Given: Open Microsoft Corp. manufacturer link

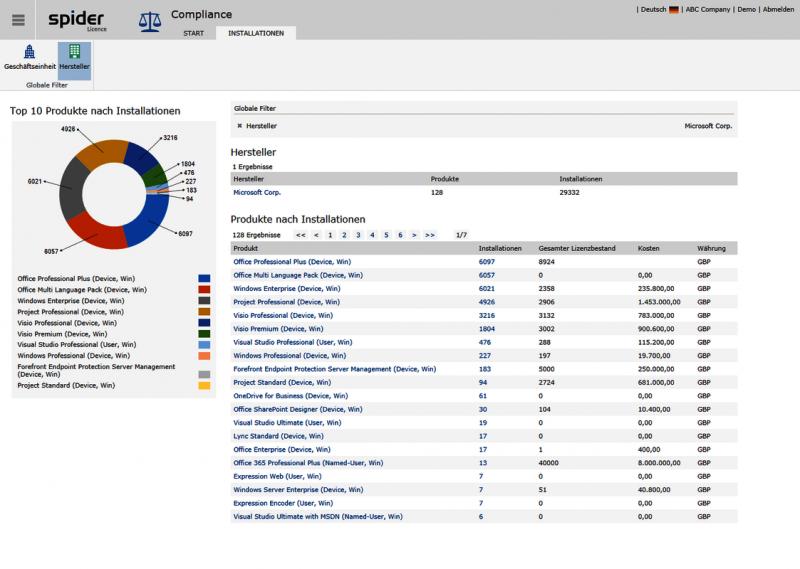Looking at the screenshot, I should [x=257, y=192].
